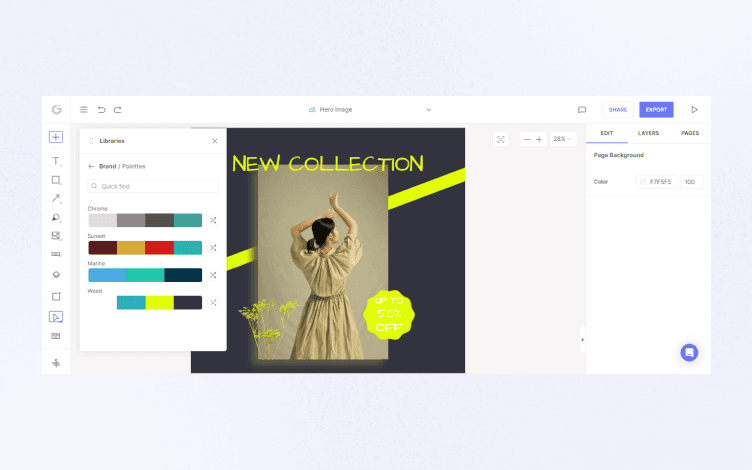The width and height of the screenshot is (752, 470).
Task: Zoom in with the plus button
Action: coord(539,140)
